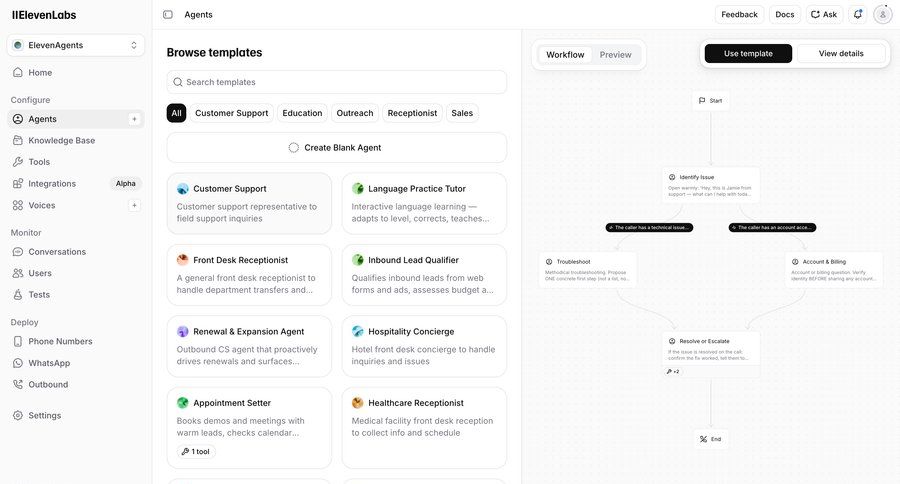The image size is (900, 484).
Task: Filter templates by Customer Support
Action: pos(231,113)
